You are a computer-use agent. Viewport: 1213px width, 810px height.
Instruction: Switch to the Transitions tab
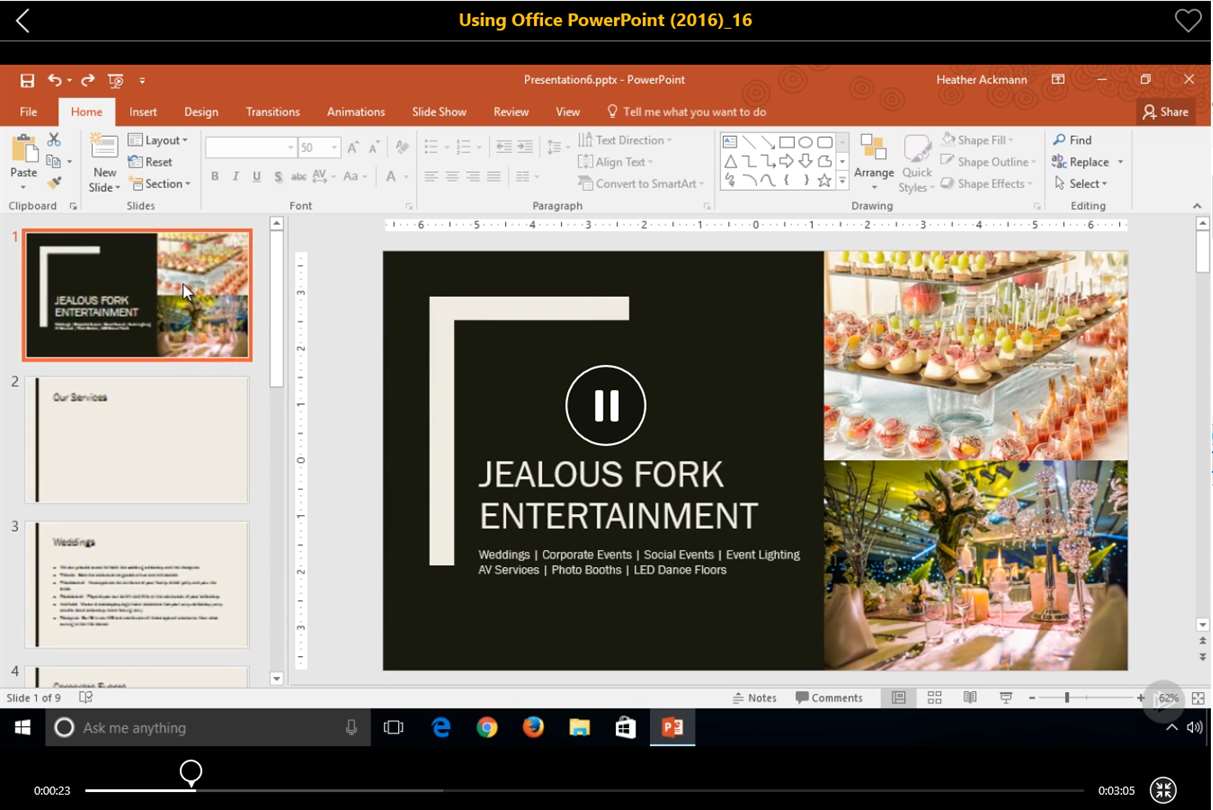click(x=272, y=112)
